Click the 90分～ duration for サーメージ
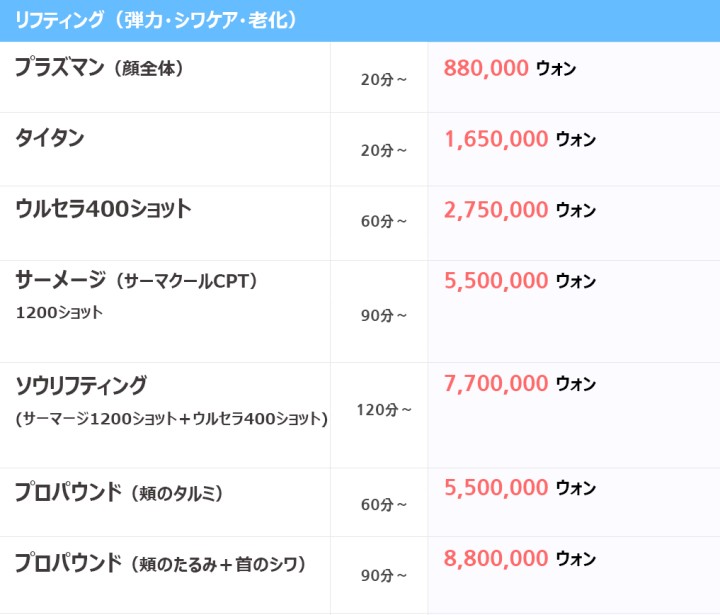This screenshot has height=615, width=720. pos(383,316)
